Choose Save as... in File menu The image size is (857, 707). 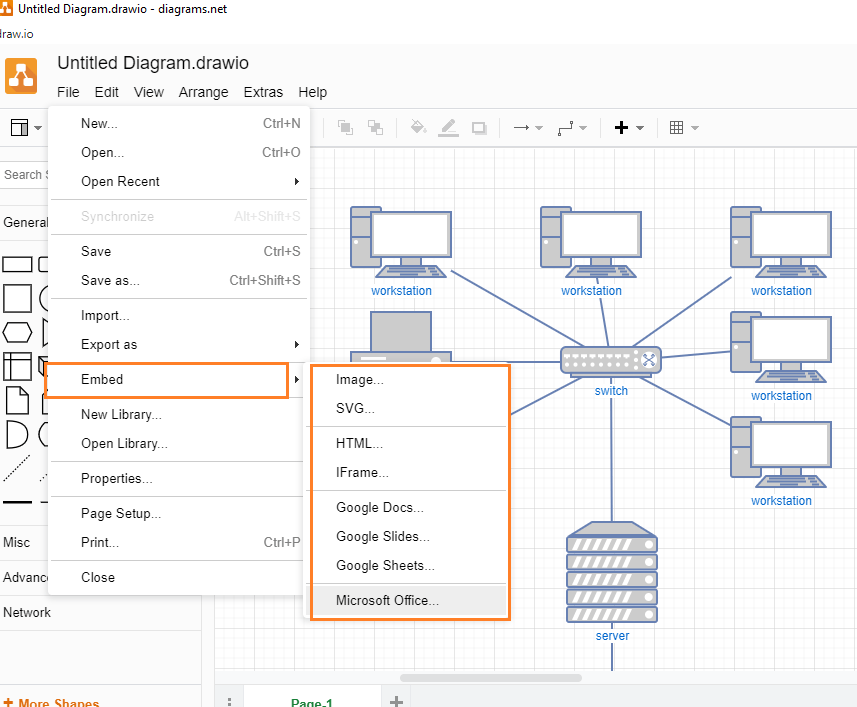pos(179,280)
